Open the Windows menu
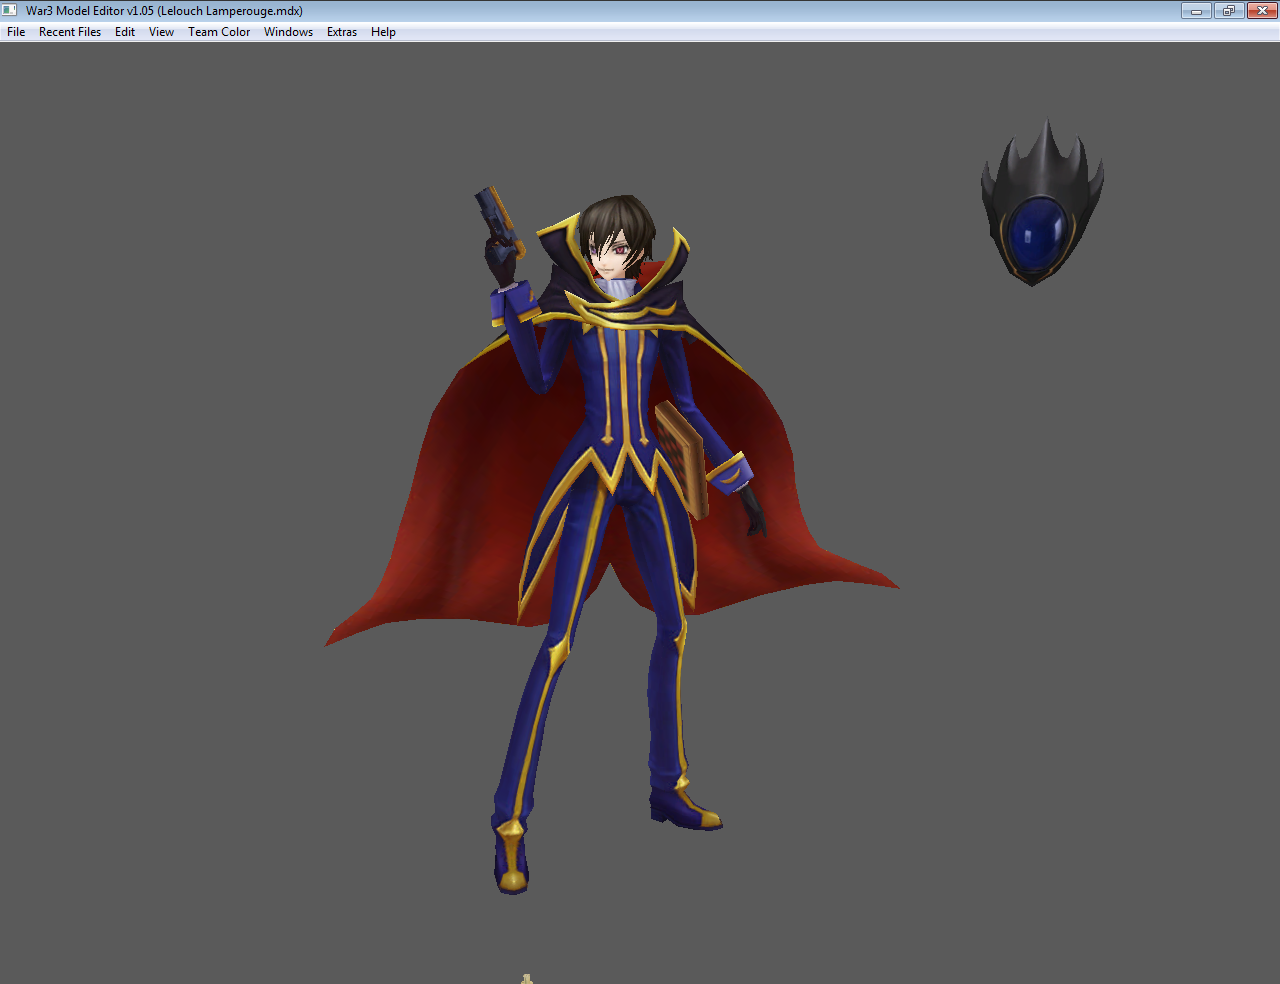1280x984 pixels. [288, 32]
